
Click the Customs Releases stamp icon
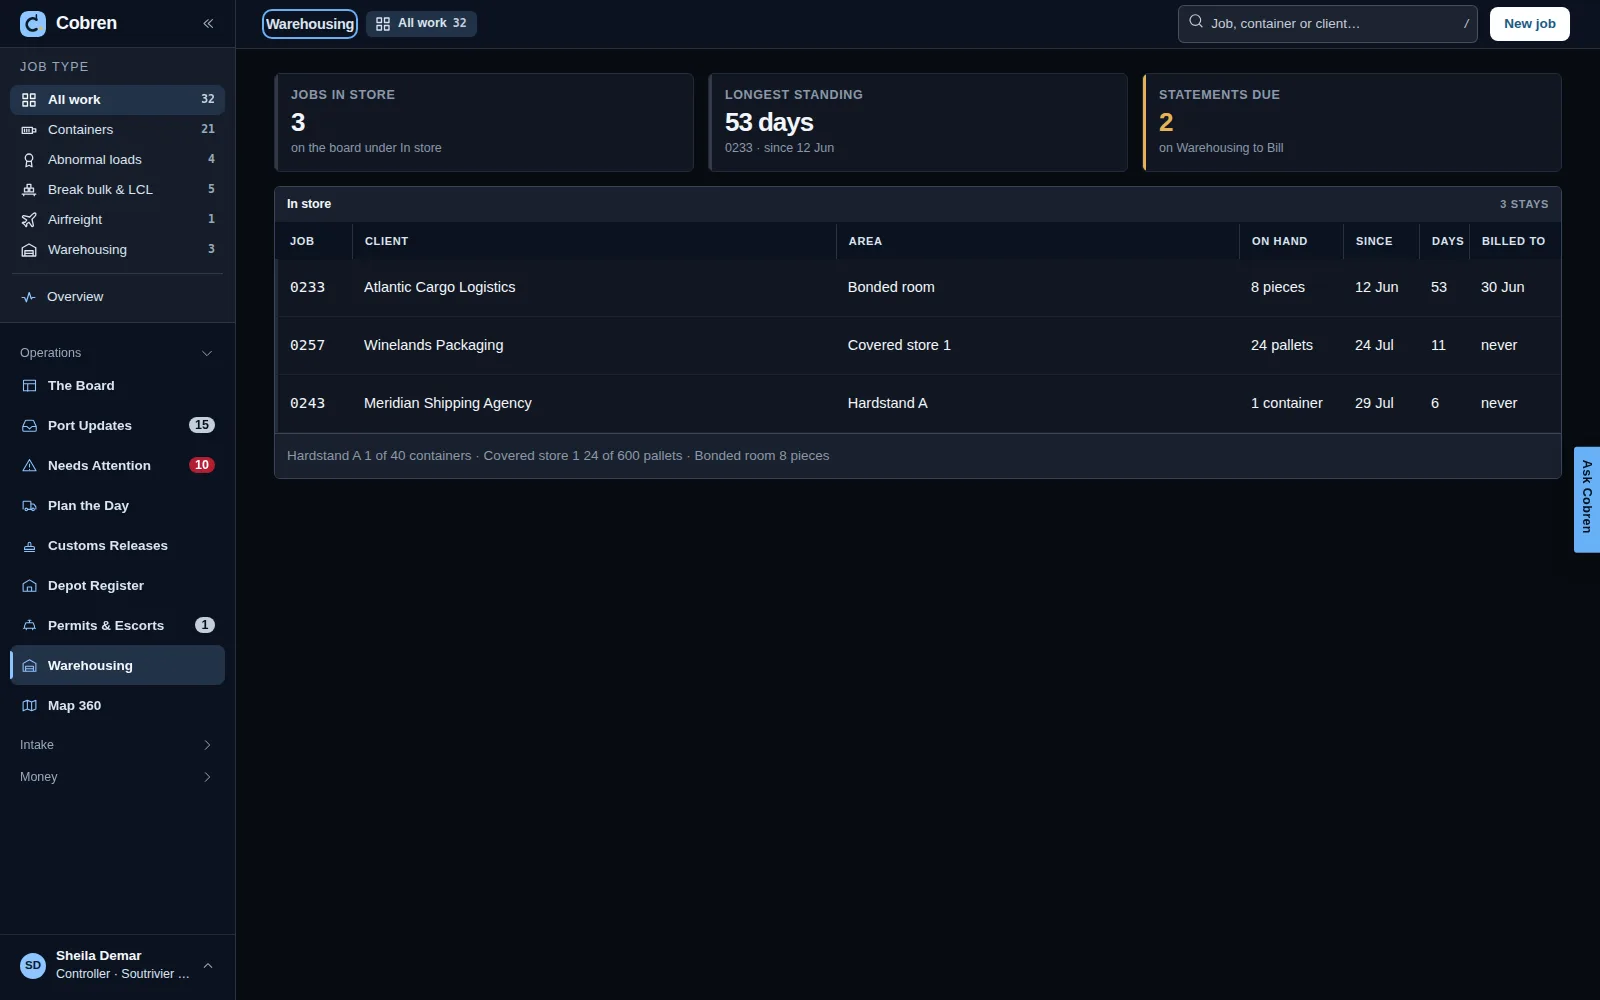[29, 546]
